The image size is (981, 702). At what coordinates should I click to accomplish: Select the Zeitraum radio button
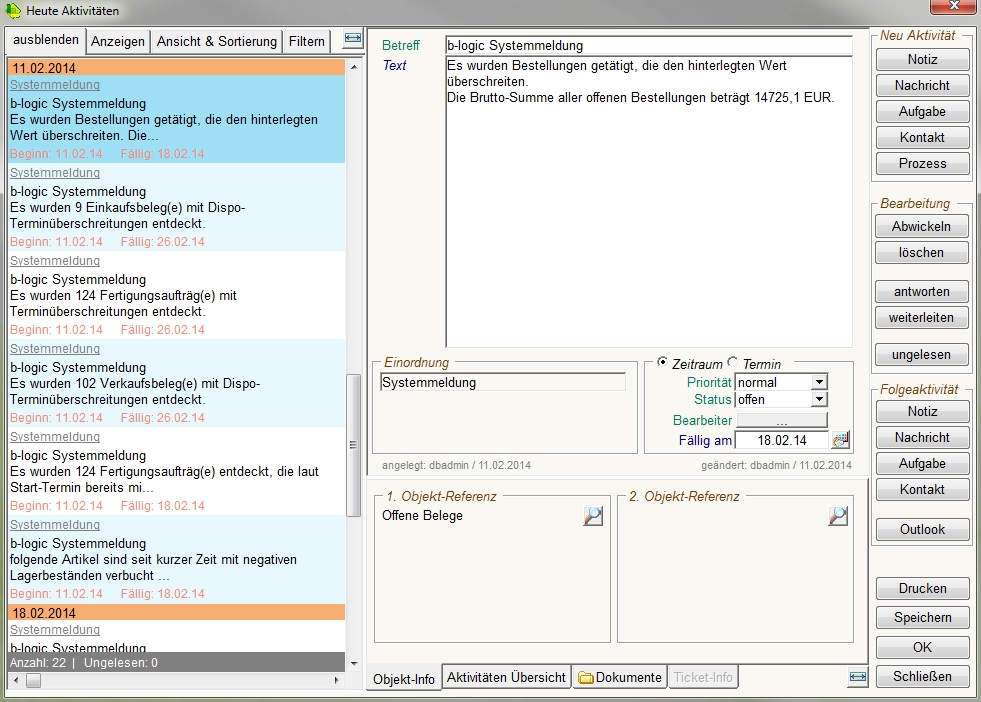coord(663,363)
